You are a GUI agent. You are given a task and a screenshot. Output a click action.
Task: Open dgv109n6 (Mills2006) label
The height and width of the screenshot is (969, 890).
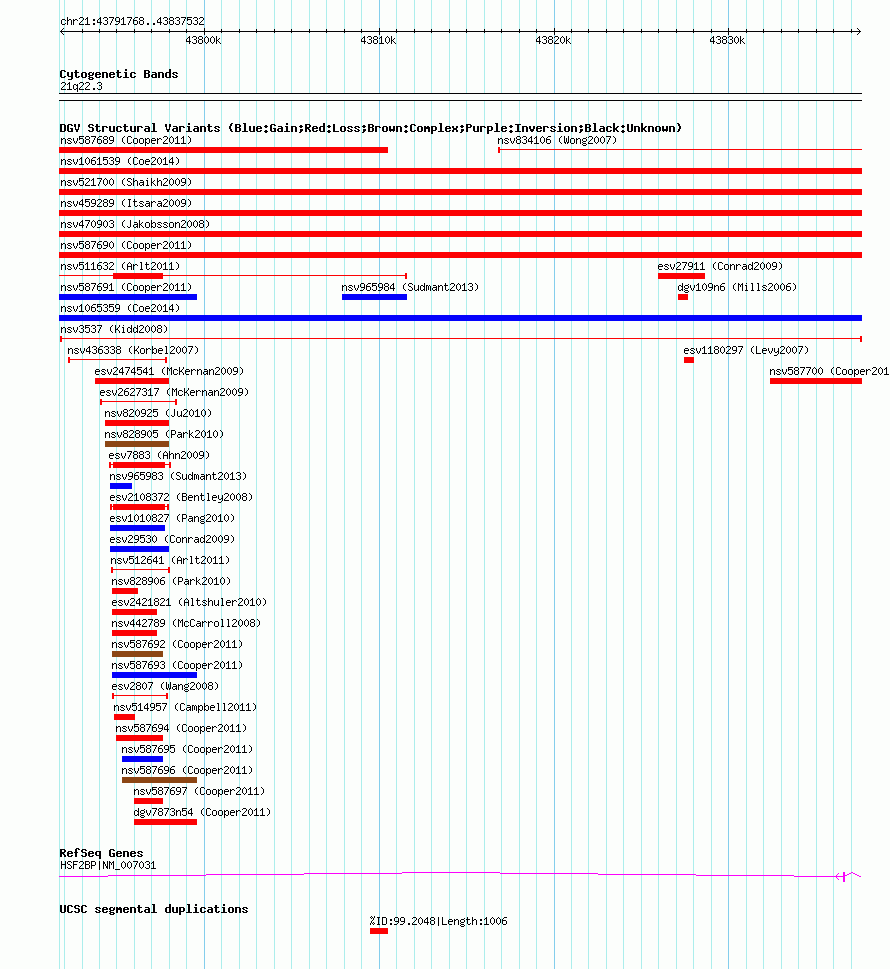tap(737, 287)
